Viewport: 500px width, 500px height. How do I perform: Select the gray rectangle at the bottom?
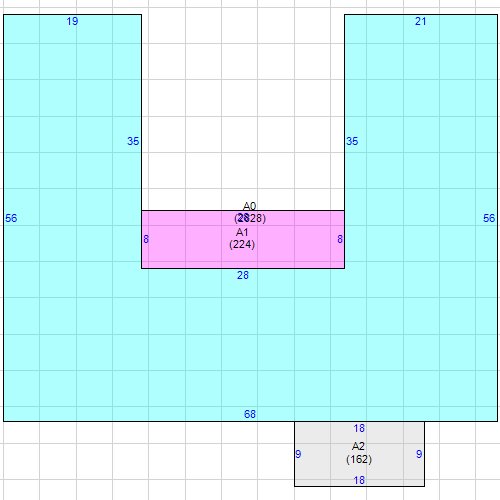359,454
